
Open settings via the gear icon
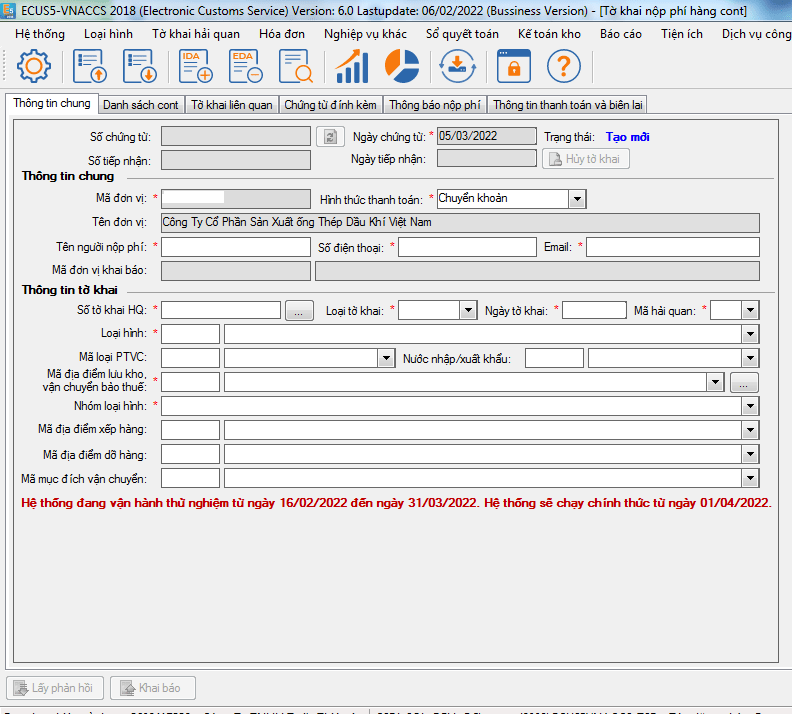(34, 68)
